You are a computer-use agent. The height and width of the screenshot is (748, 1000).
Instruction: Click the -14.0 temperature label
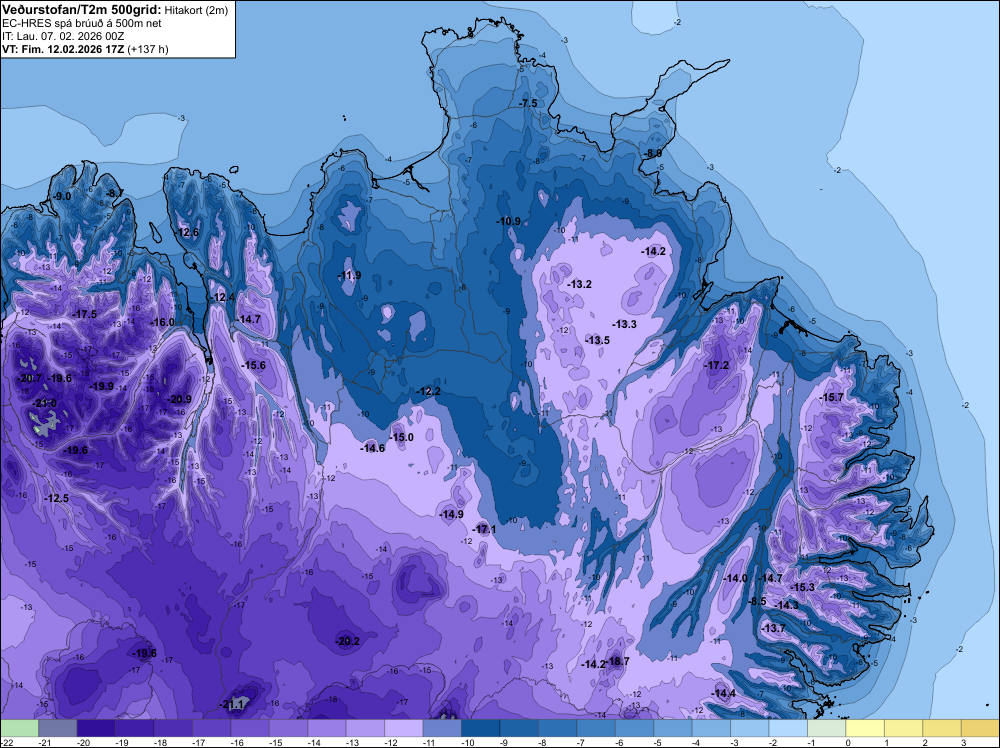pyautogui.click(x=735, y=578)
